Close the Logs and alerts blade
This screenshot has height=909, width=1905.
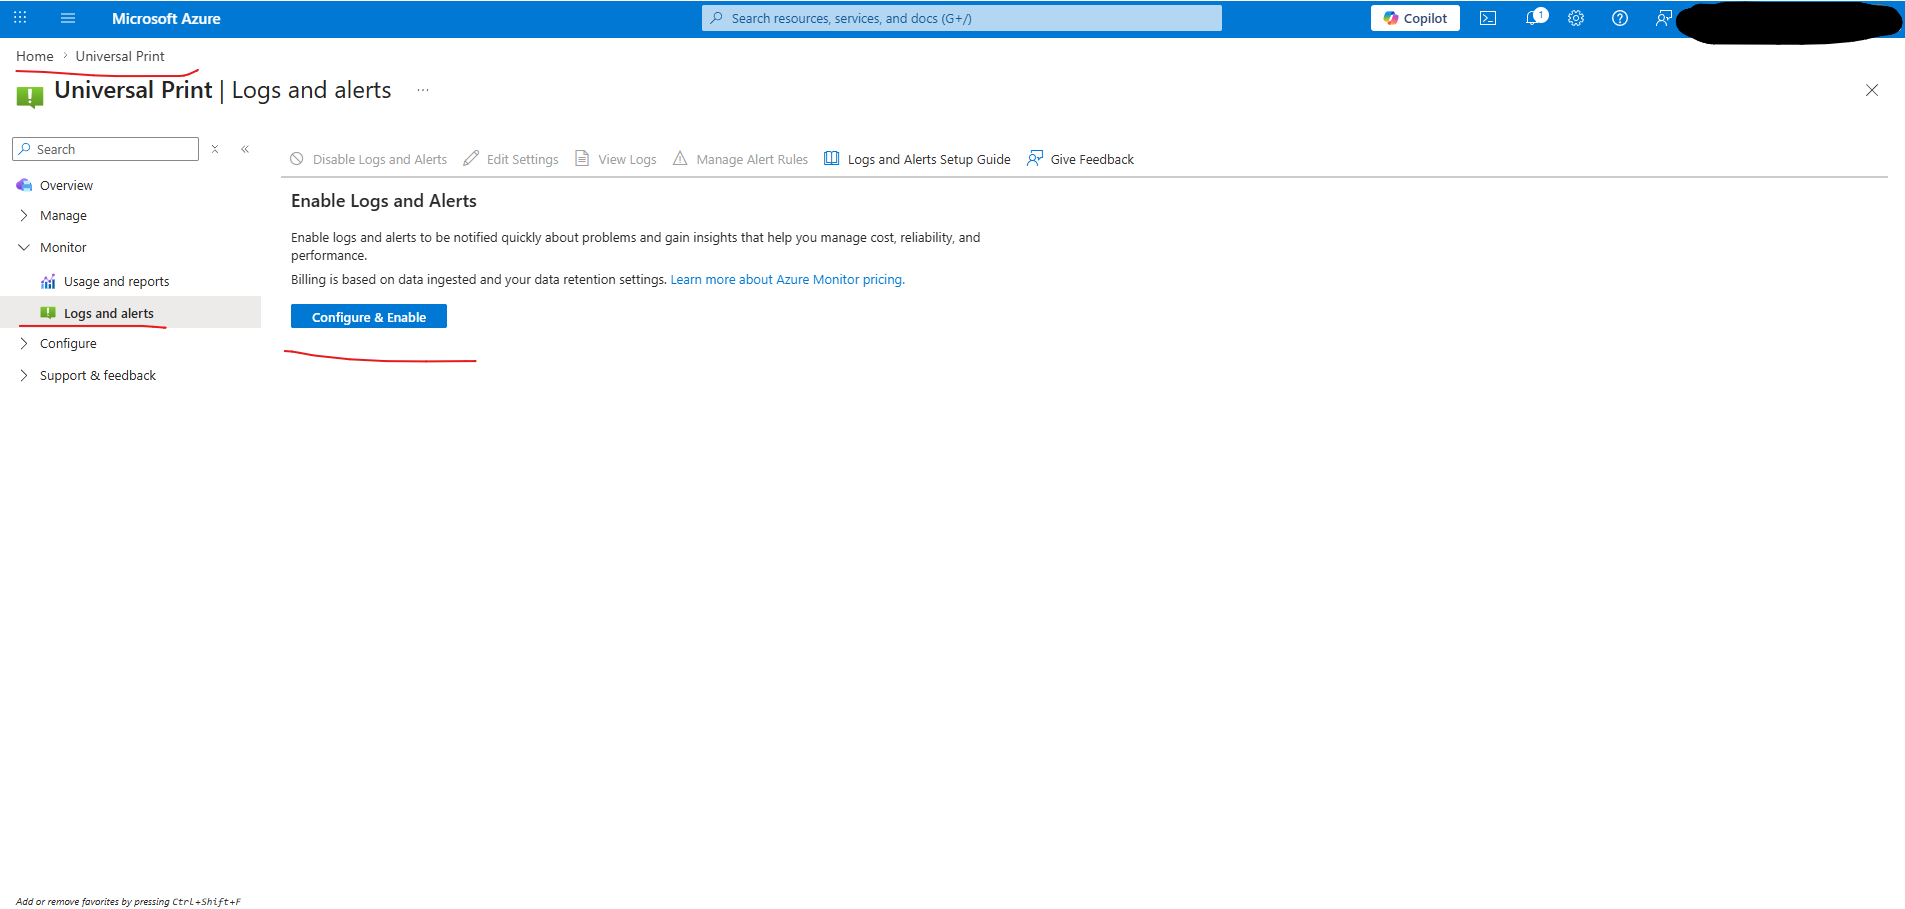pos(1872,90)
